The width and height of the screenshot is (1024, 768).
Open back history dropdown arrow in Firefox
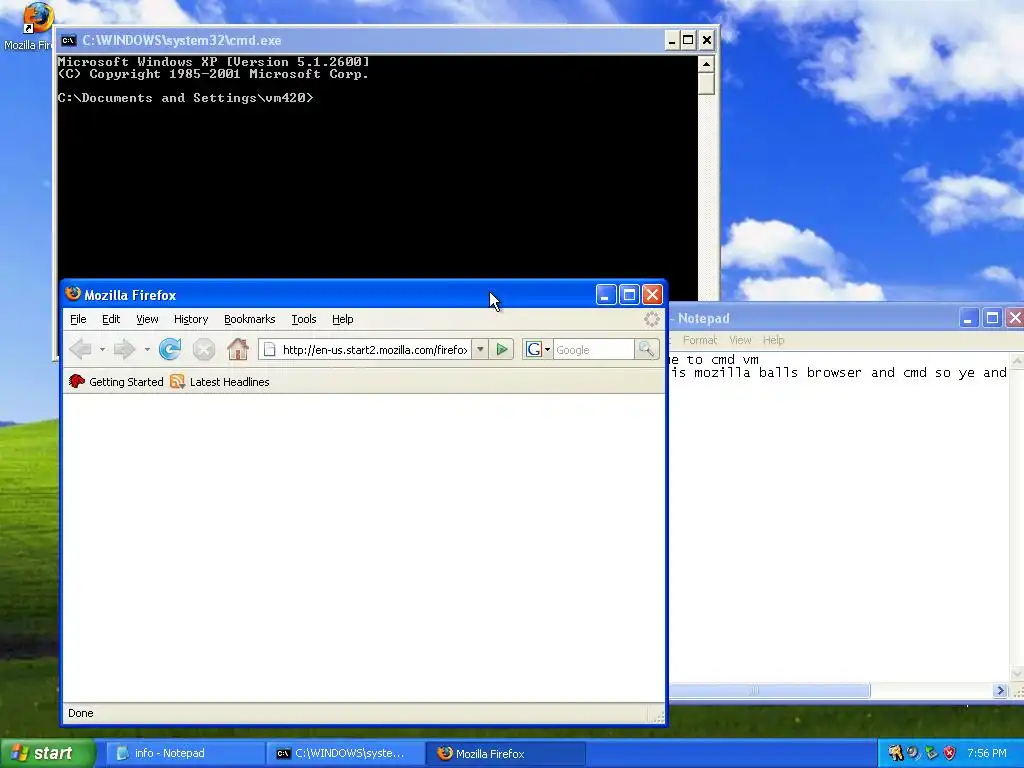point(102,350)
